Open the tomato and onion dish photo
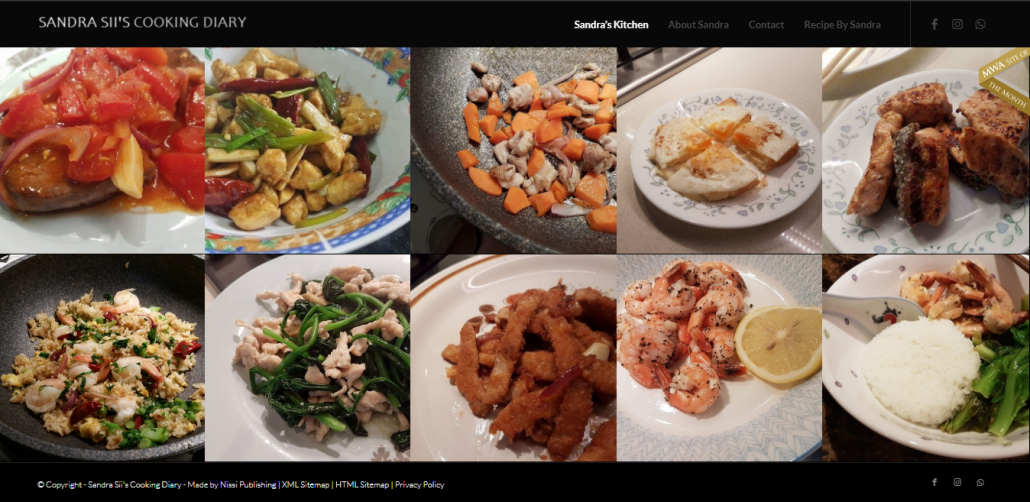This screenshot has height=502, width=1030. [102, 150]
